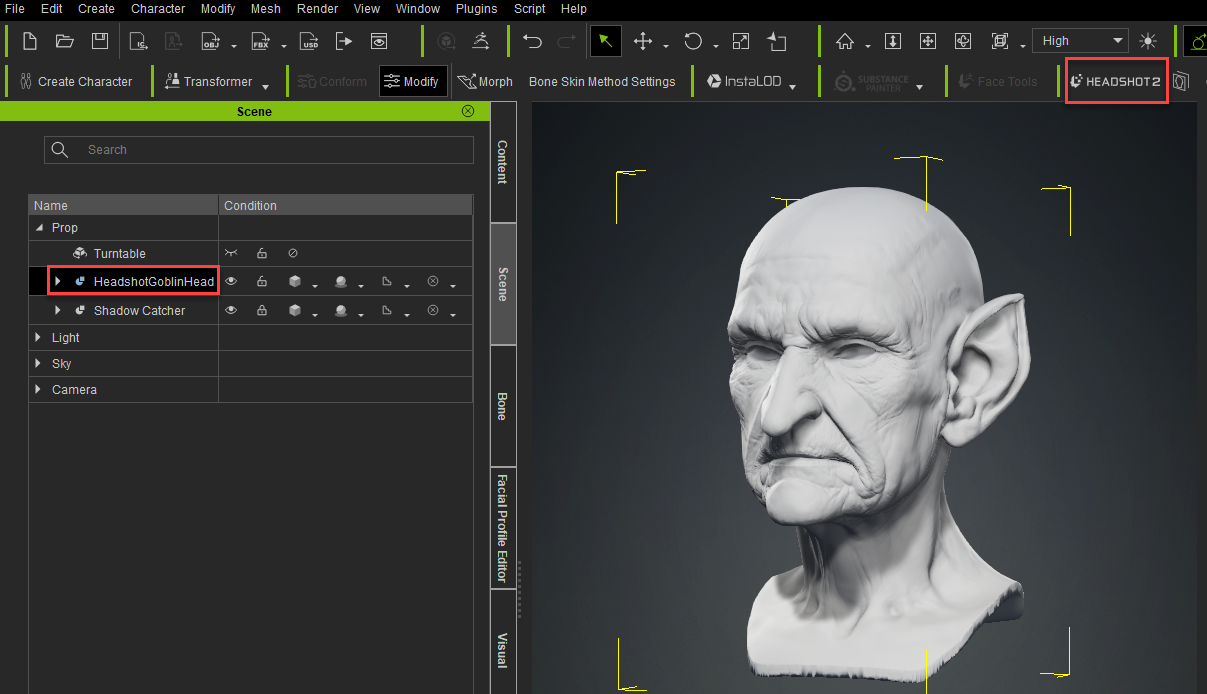This screenshot has width=1207, height=694.
Task: Open render-mode cube dropdown for HeadshotGoblinHead
Action: [x=315, y=287]
